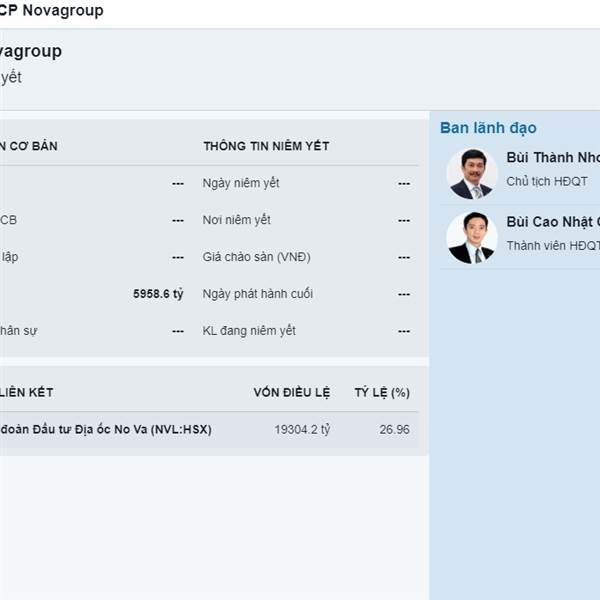Open the Địa ốc No Va (NVL:HSX) company link
Image resolution: width=600 pixels, height=600 pixels.
106,429
